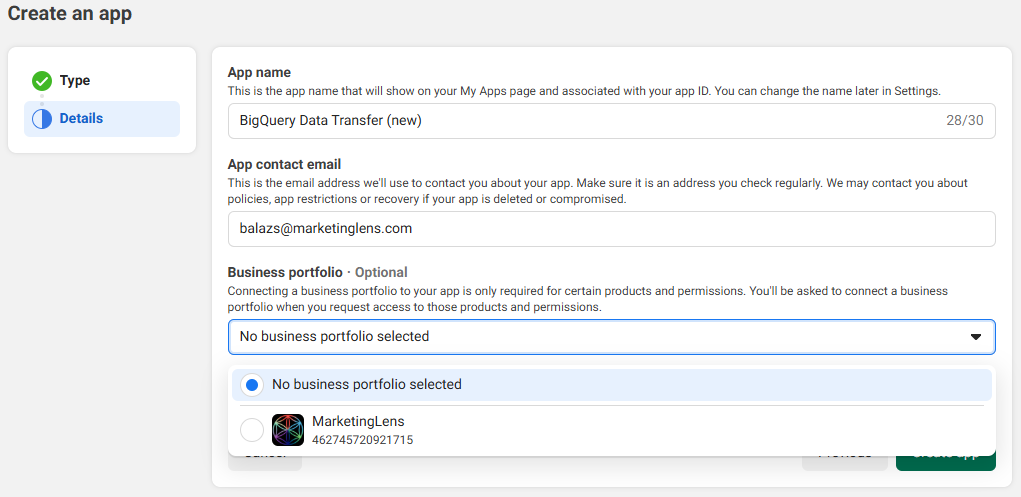Focus the App contact email field

click(x=610, y=229)
